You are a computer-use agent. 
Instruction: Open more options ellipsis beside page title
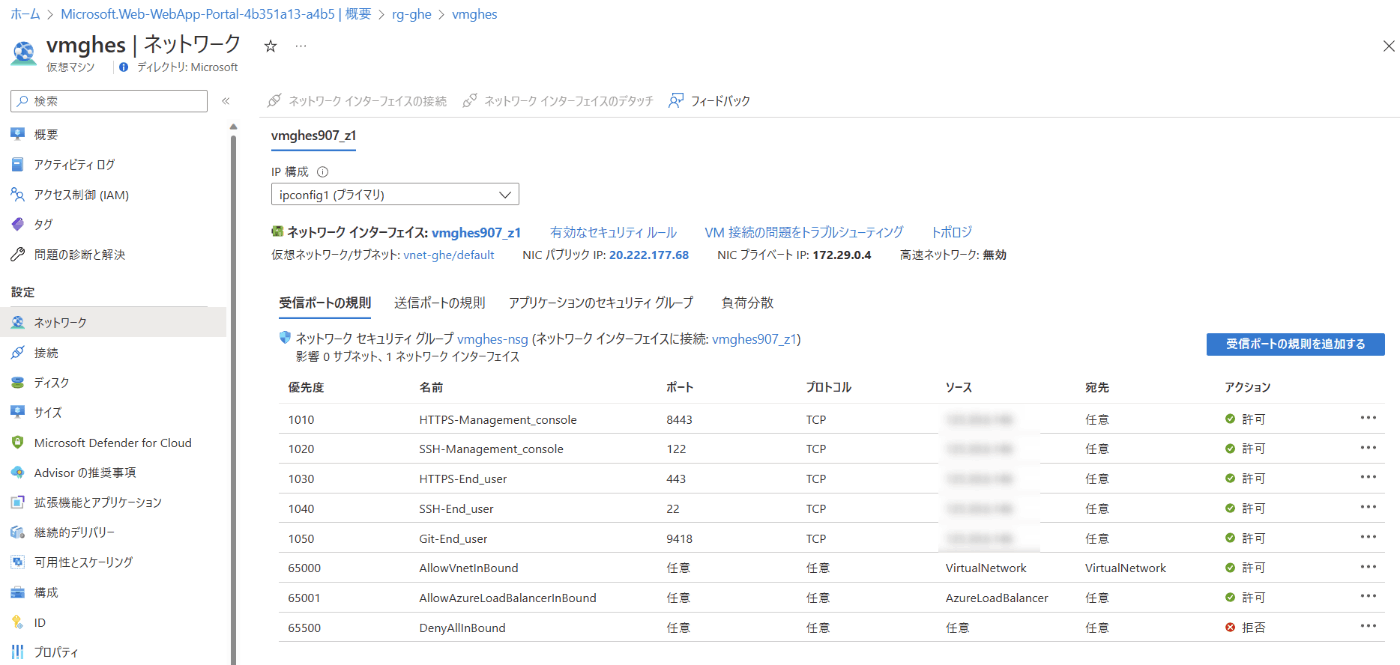[301, 46]
